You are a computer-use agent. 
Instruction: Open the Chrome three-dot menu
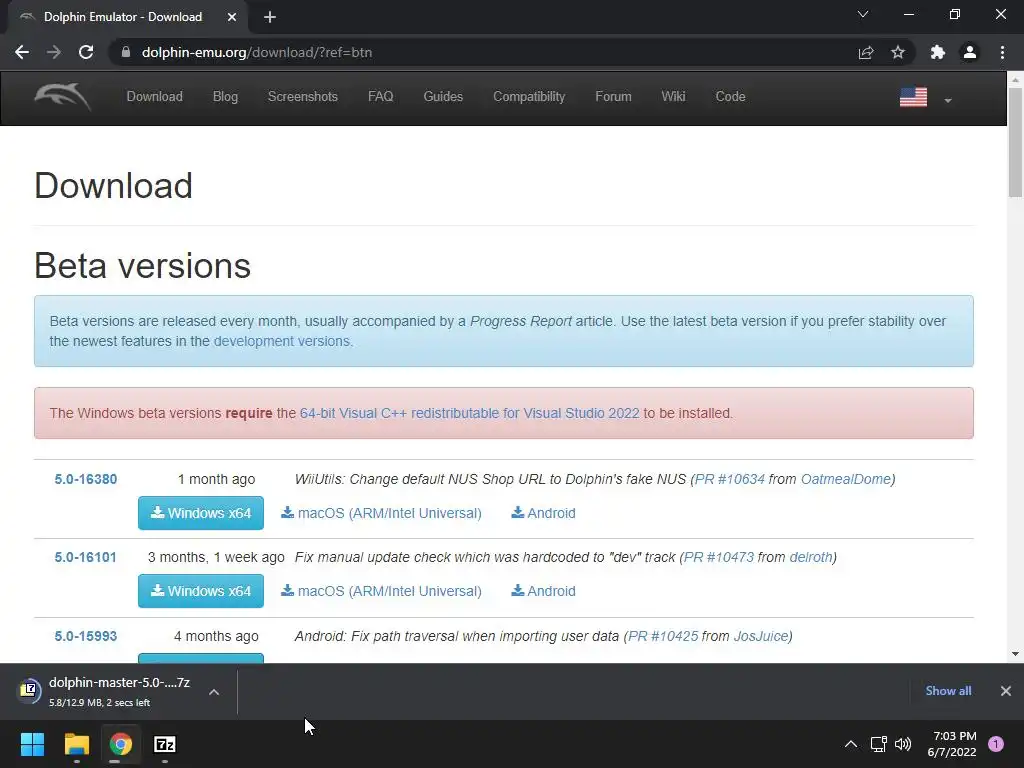point(1002,52)
